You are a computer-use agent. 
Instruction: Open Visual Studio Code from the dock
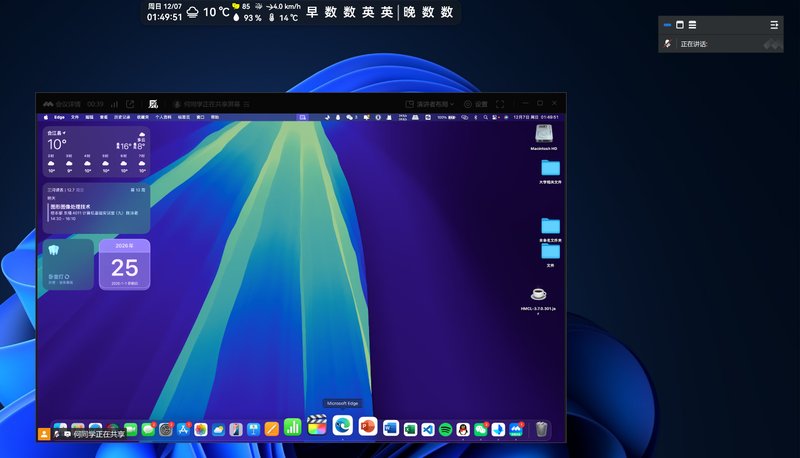(x=427, y=429)
